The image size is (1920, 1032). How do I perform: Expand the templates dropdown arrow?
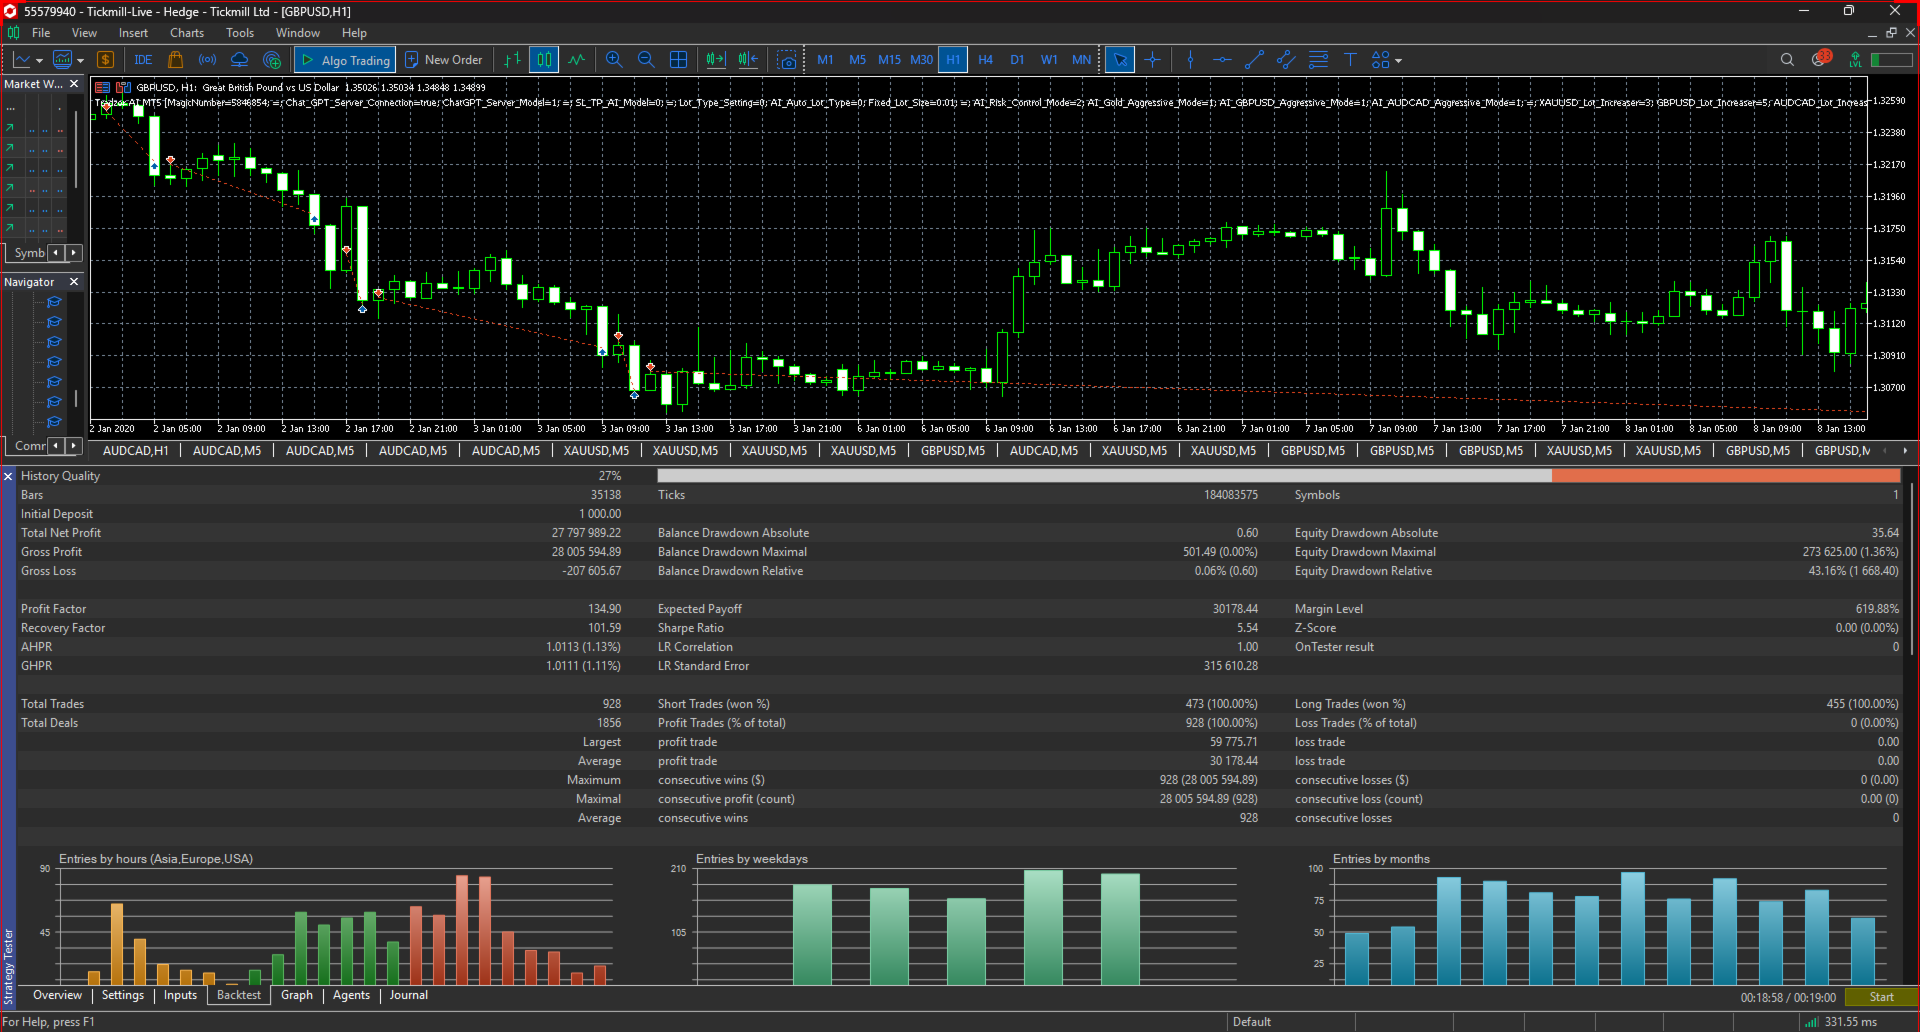(81, 61)
